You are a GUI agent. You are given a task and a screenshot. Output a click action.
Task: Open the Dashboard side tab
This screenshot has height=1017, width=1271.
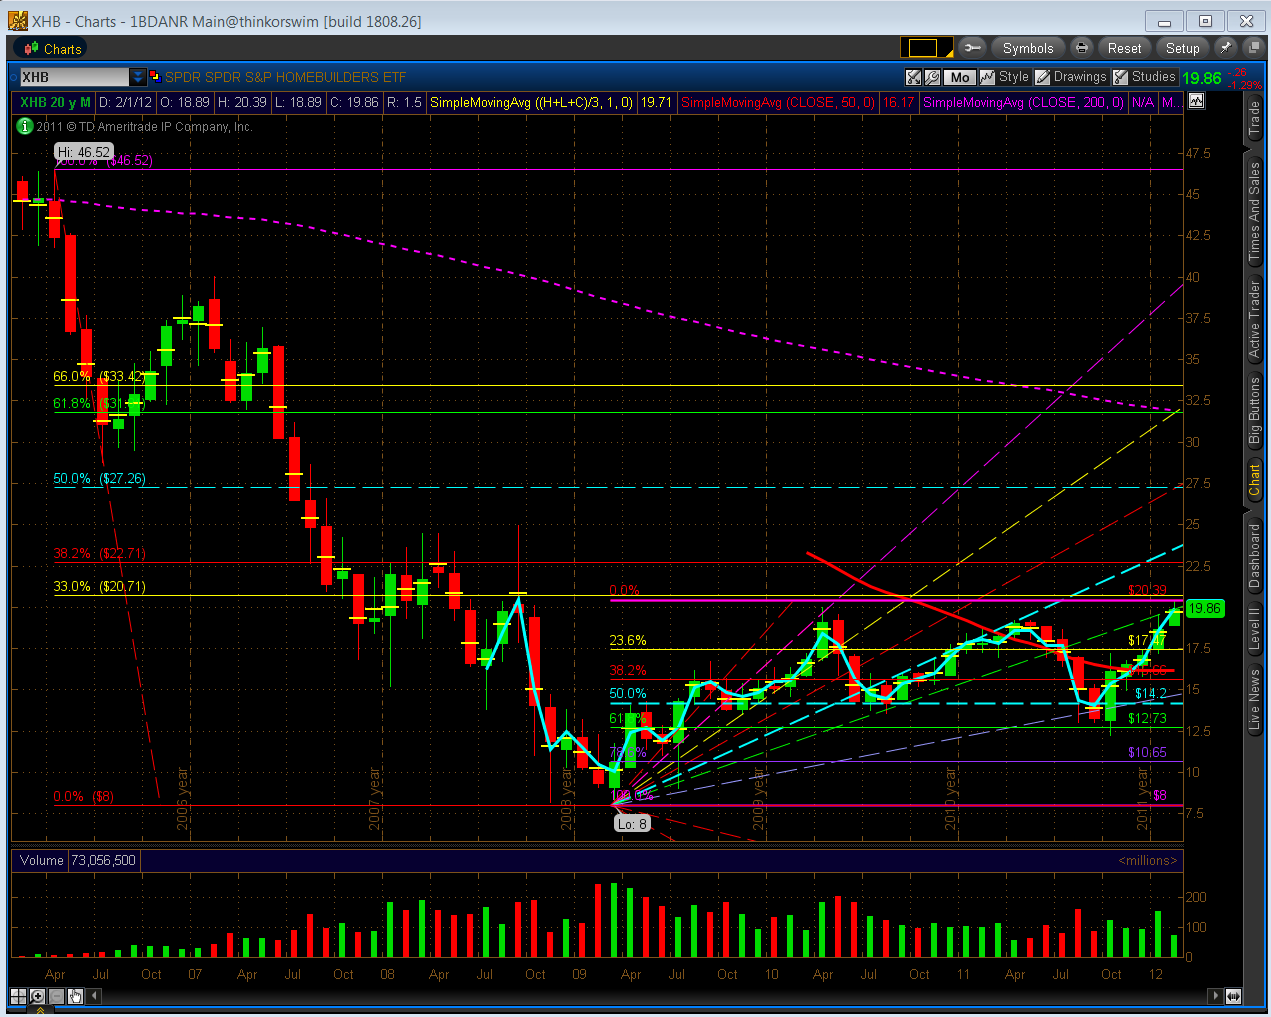coord(1254,556)
